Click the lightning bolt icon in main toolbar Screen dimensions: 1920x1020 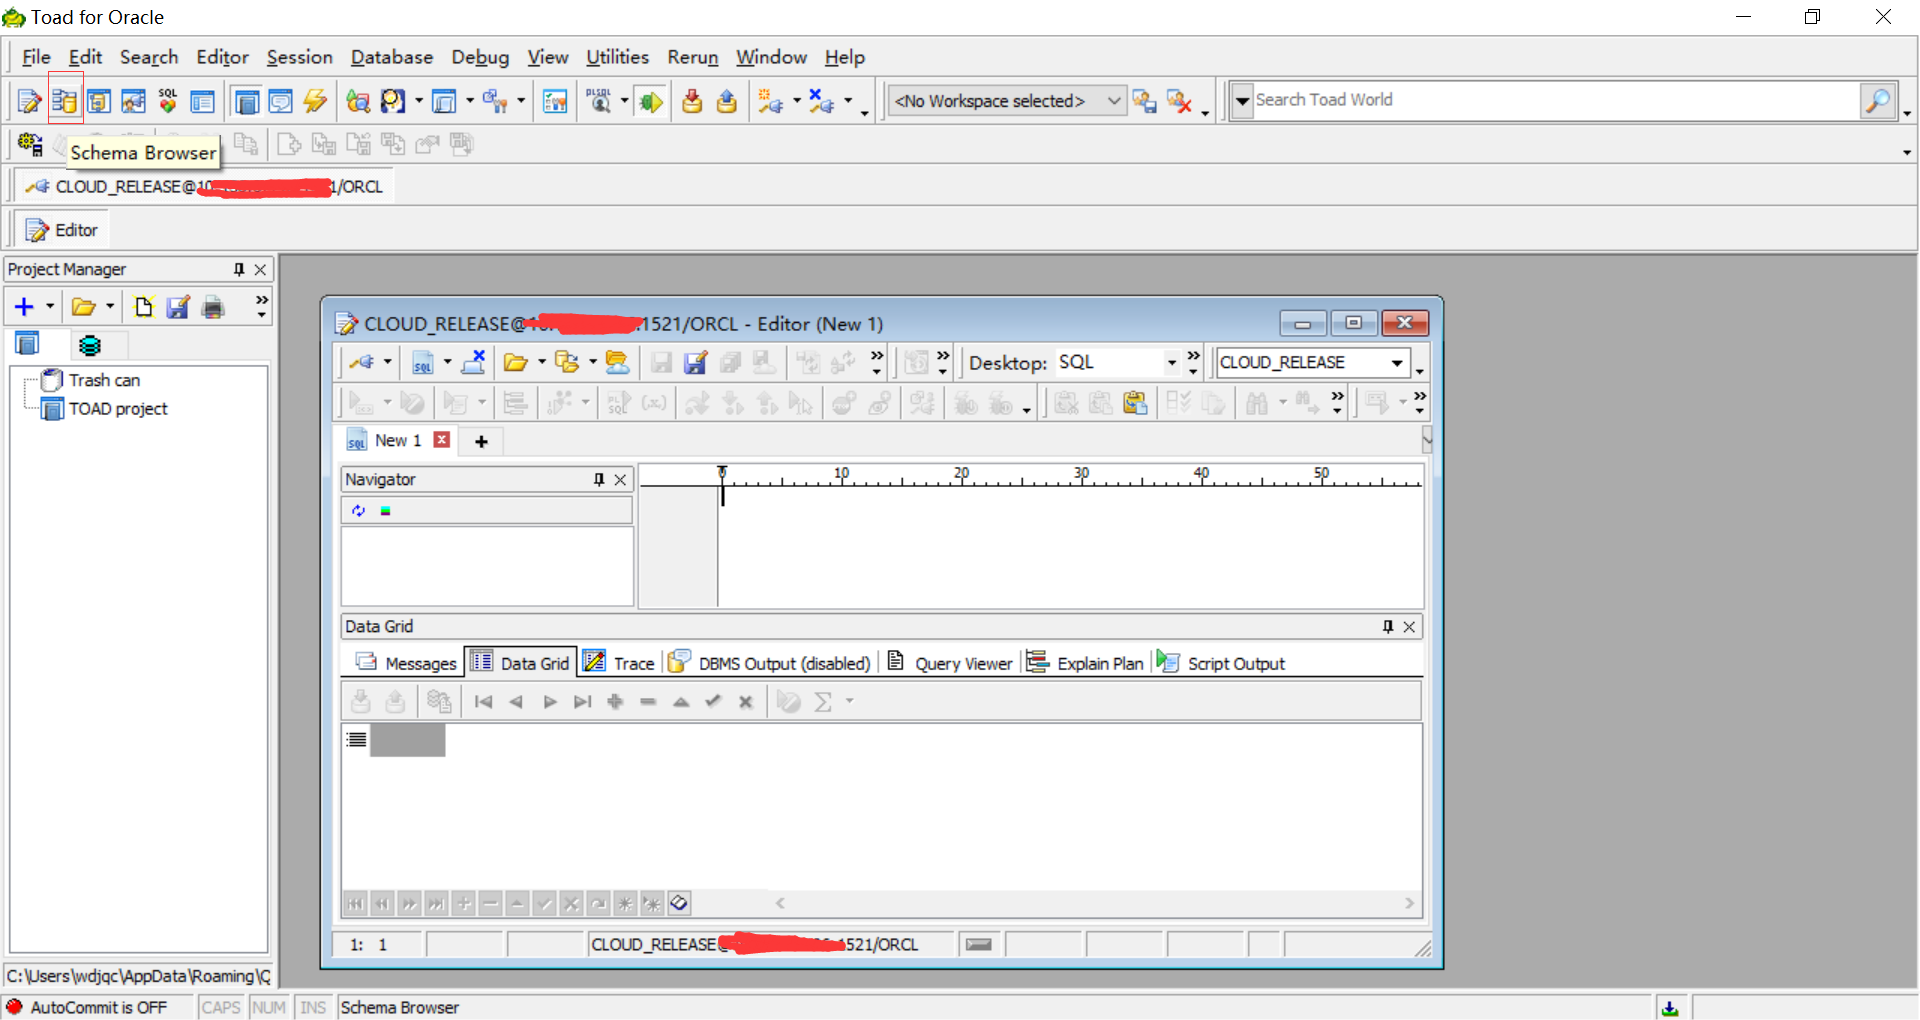pyautogui.click(x=315, y=101)
